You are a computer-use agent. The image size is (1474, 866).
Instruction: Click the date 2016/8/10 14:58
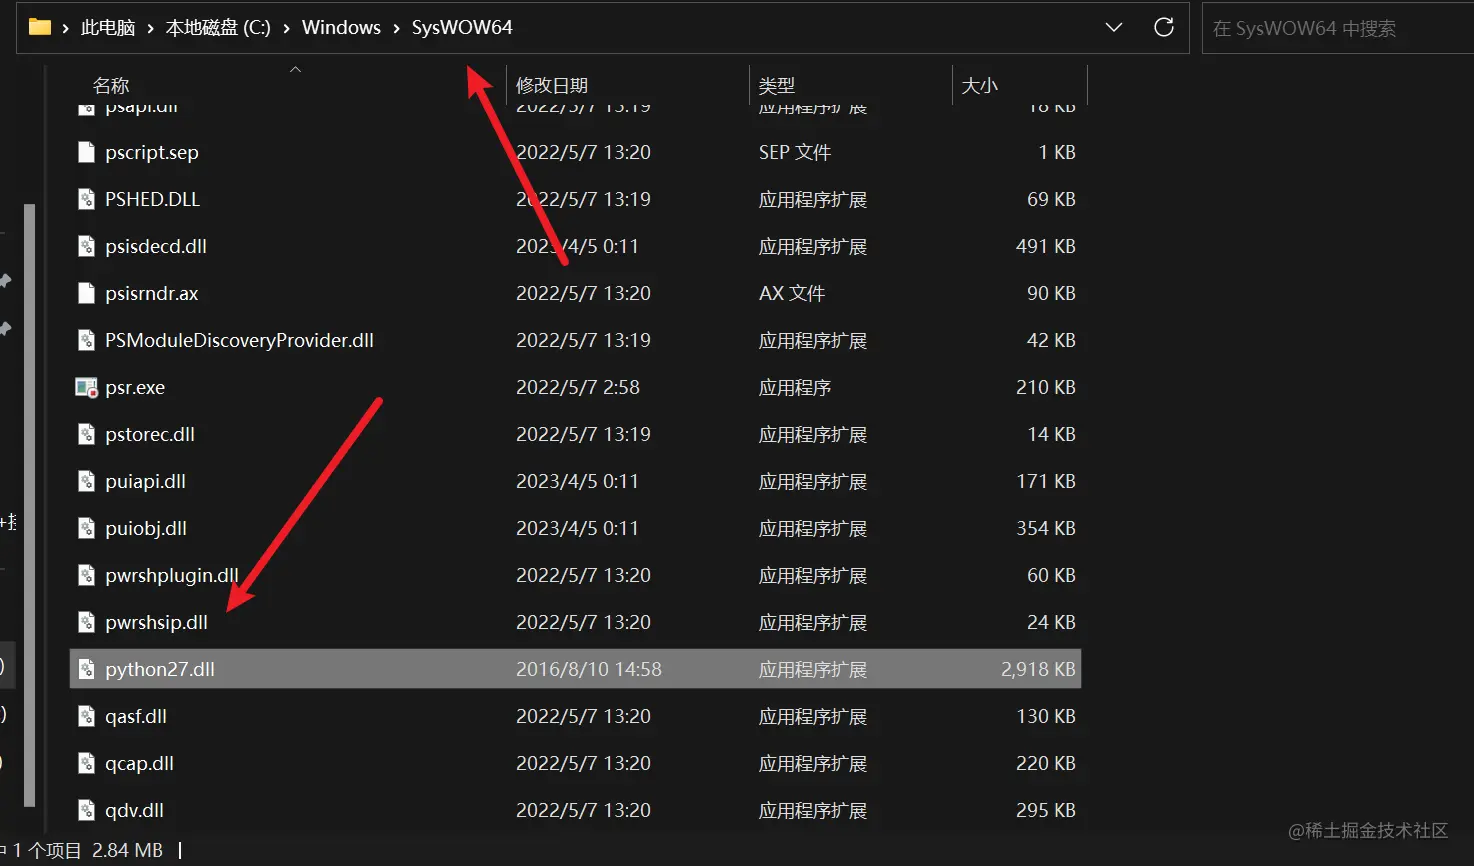(x=589, y=669)
